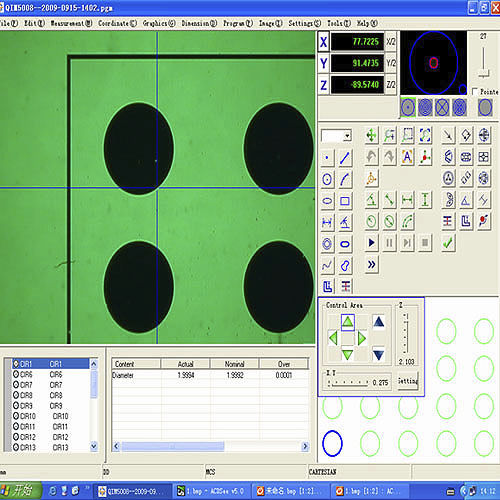
Task: Select the green diagonal distance tool
Action: [389, 200]
